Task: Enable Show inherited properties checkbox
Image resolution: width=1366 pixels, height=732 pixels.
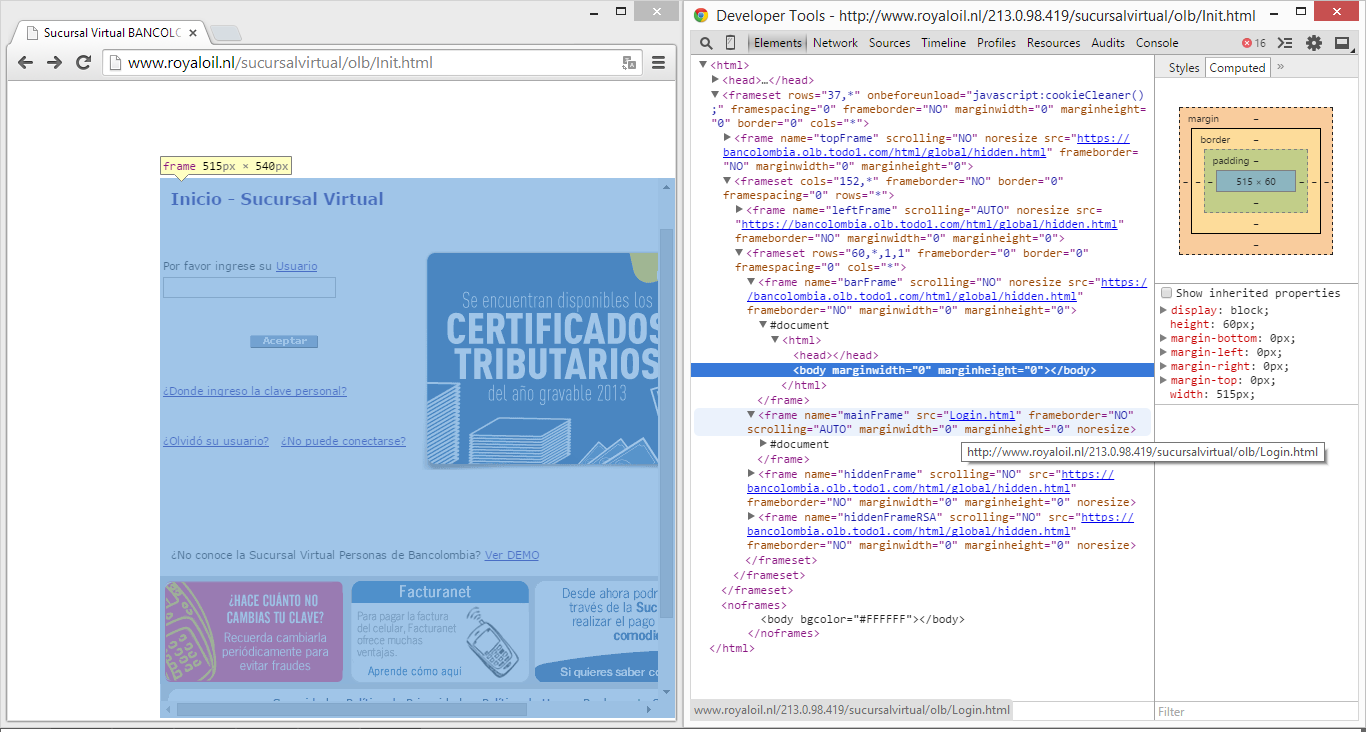Action: click(x=1166, y=293)
